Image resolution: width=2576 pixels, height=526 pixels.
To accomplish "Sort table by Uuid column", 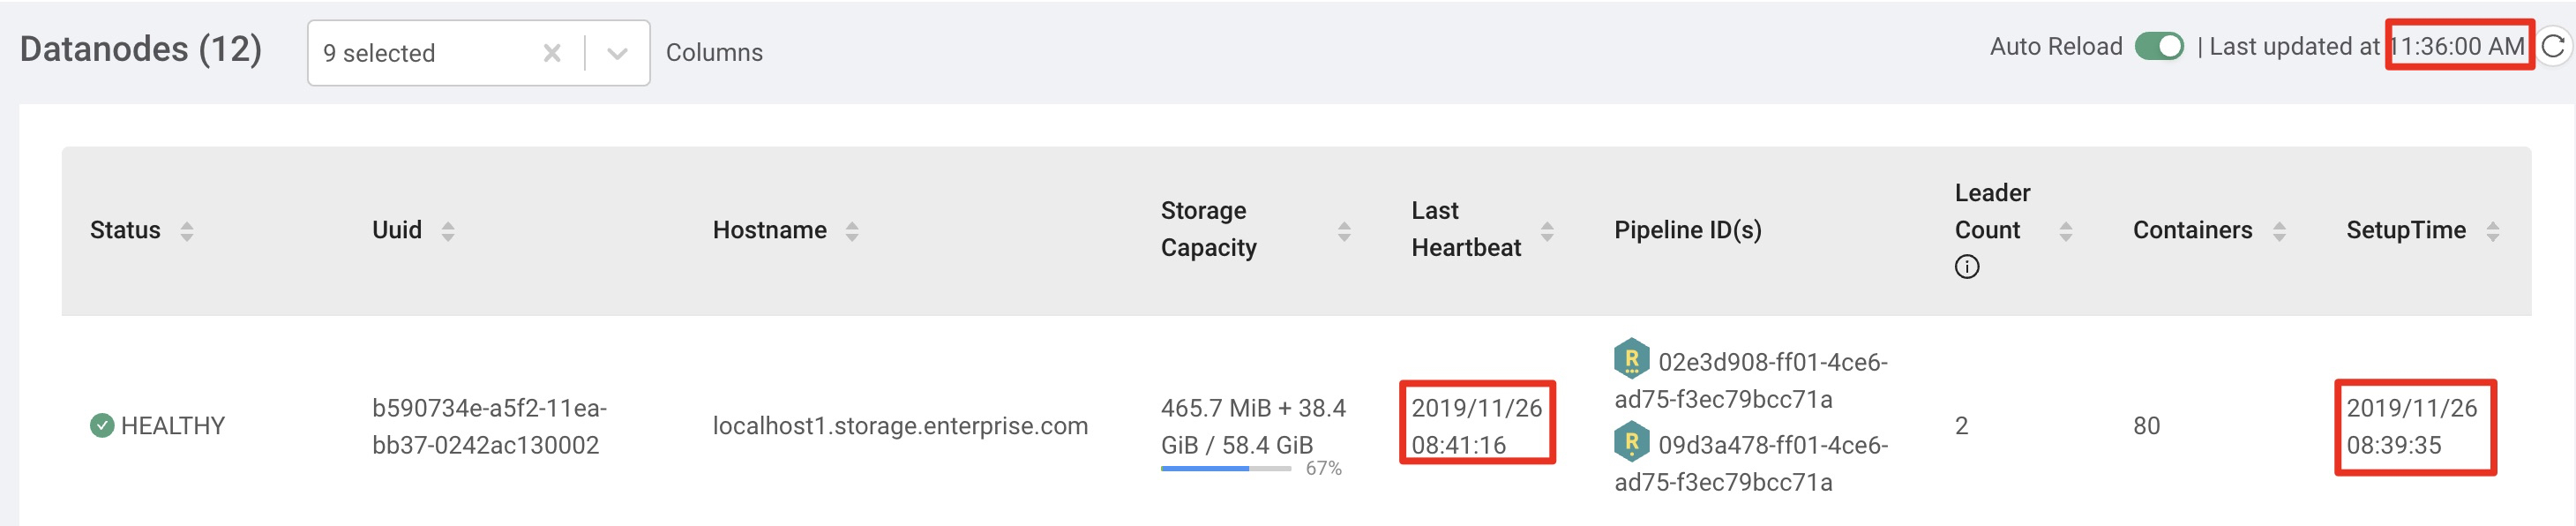I will (x=448, y=231).
